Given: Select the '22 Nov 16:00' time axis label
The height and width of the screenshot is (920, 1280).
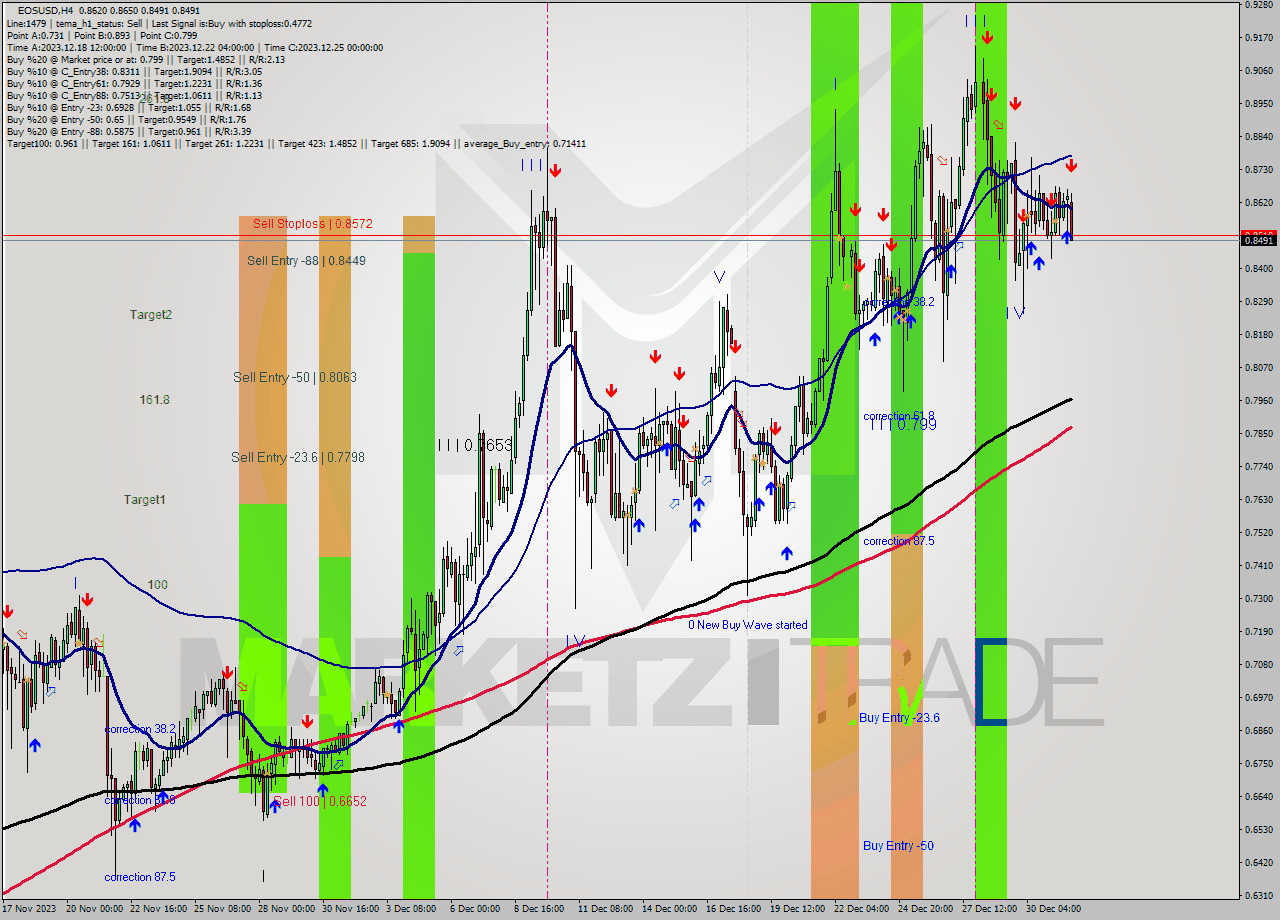Looking at the screenshot, I should click(159, 910).
